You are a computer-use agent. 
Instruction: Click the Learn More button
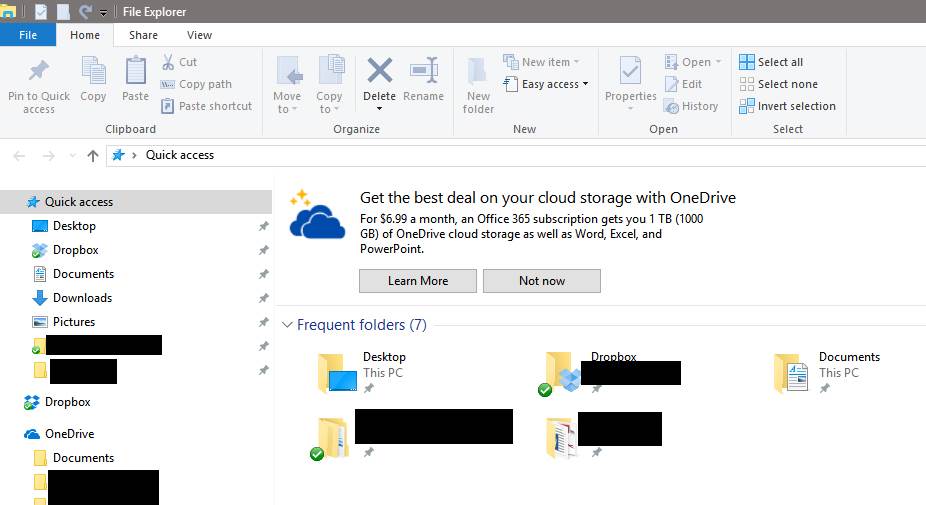coord(418,281)
